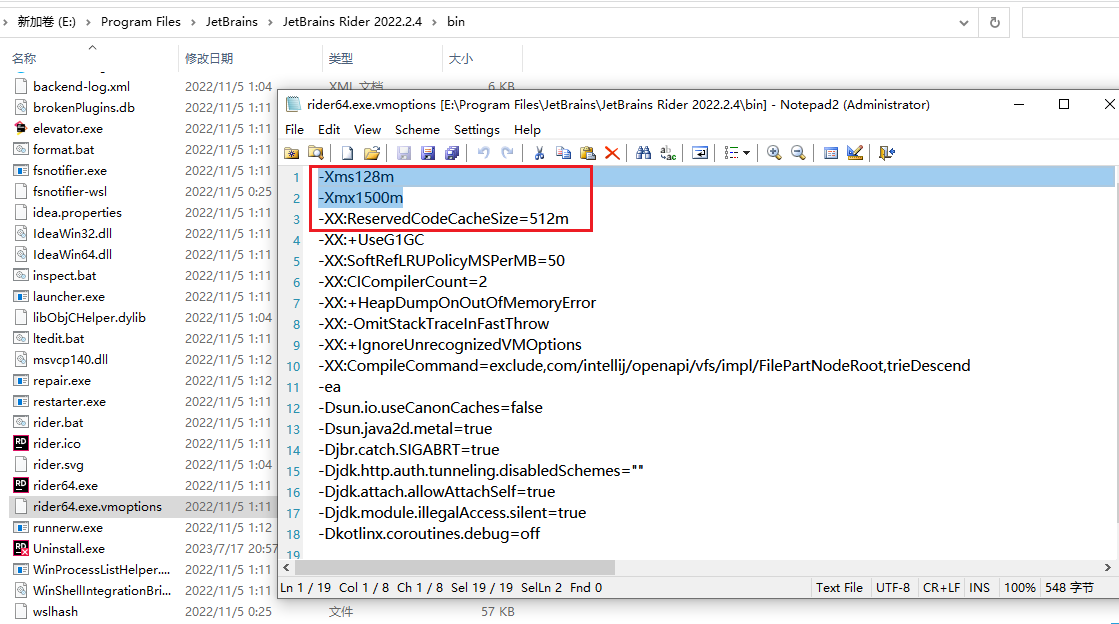Screen dimensions: 1119x624
Task: Click the Add to Favorites toolbar icon
Action: pos(292,153)
